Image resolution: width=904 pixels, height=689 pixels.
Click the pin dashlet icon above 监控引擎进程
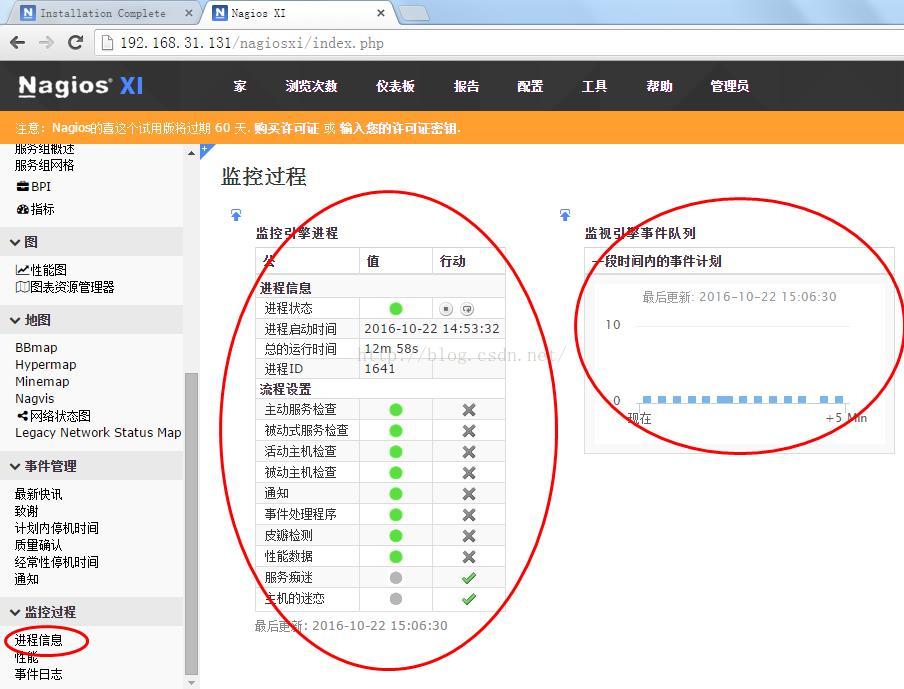pyautogui.click(x=236, y=215)
